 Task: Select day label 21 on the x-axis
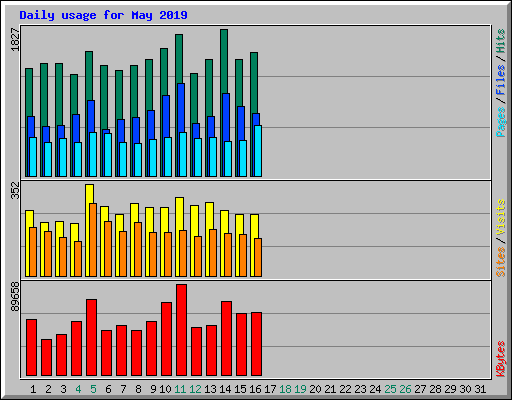330,389
